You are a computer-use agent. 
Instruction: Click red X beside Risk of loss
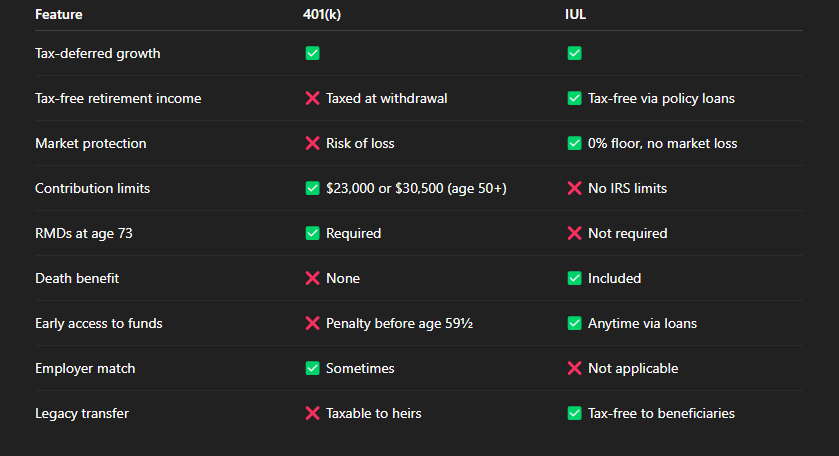(312, 143)
